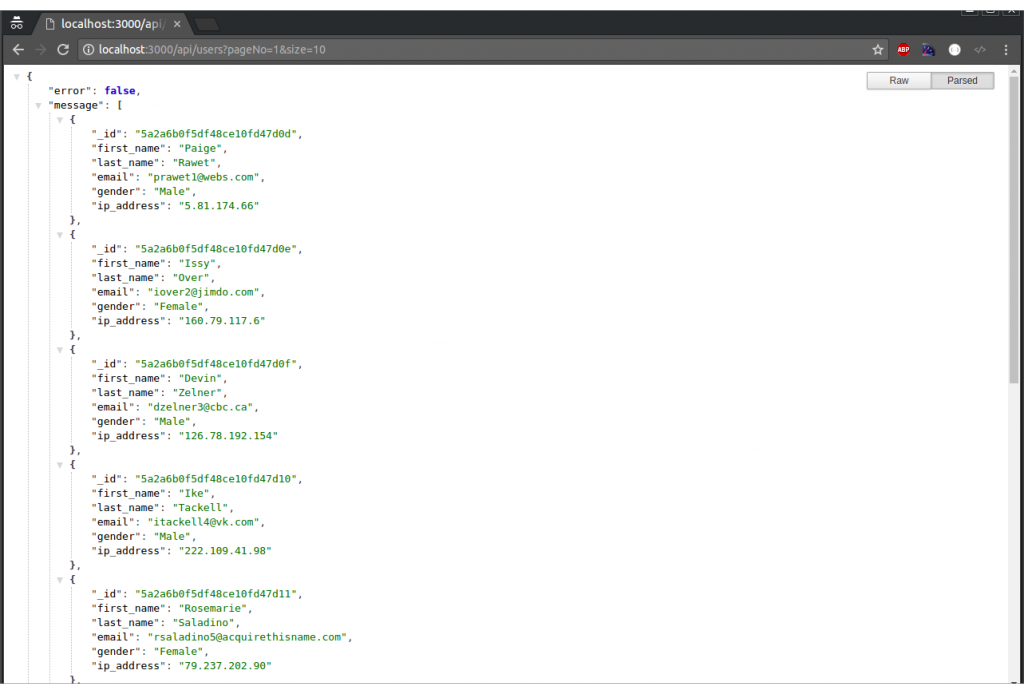Click the site info icon in address bar

(88, 48)
